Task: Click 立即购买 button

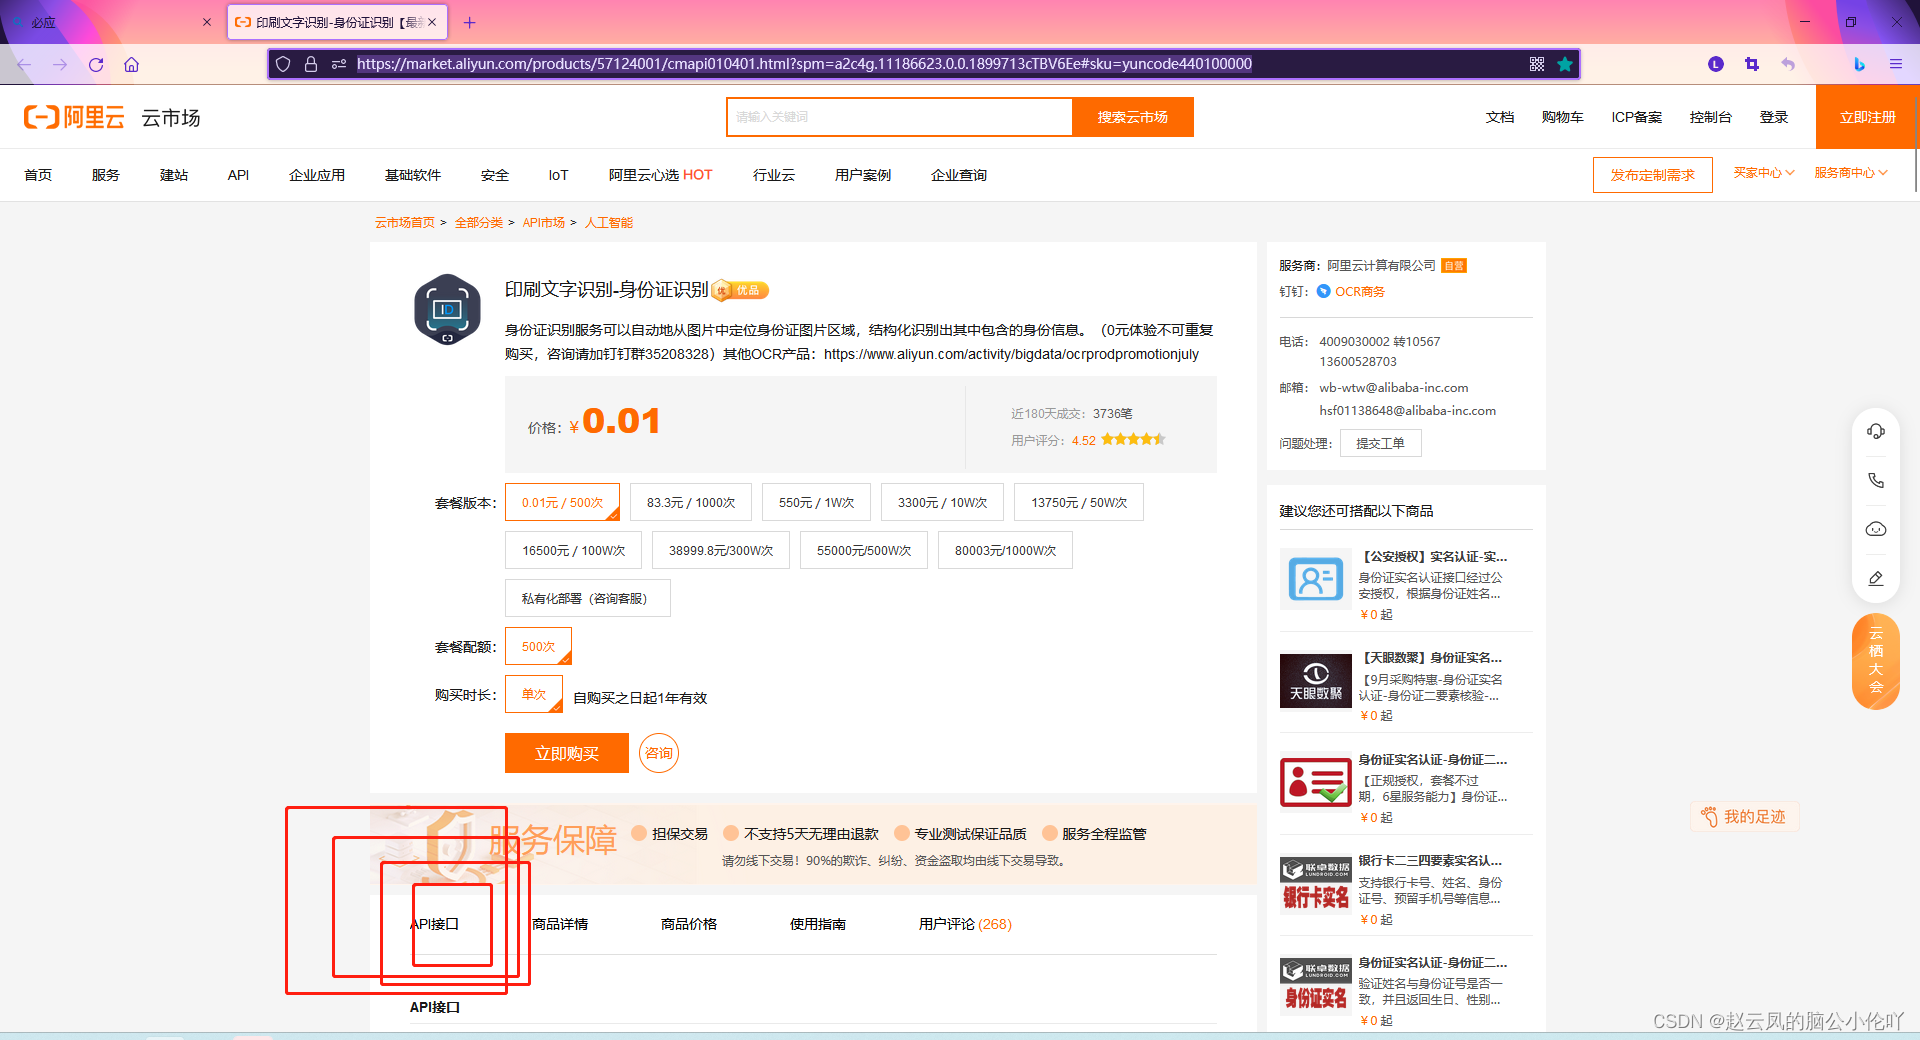Action: click(x=567, y=753)
